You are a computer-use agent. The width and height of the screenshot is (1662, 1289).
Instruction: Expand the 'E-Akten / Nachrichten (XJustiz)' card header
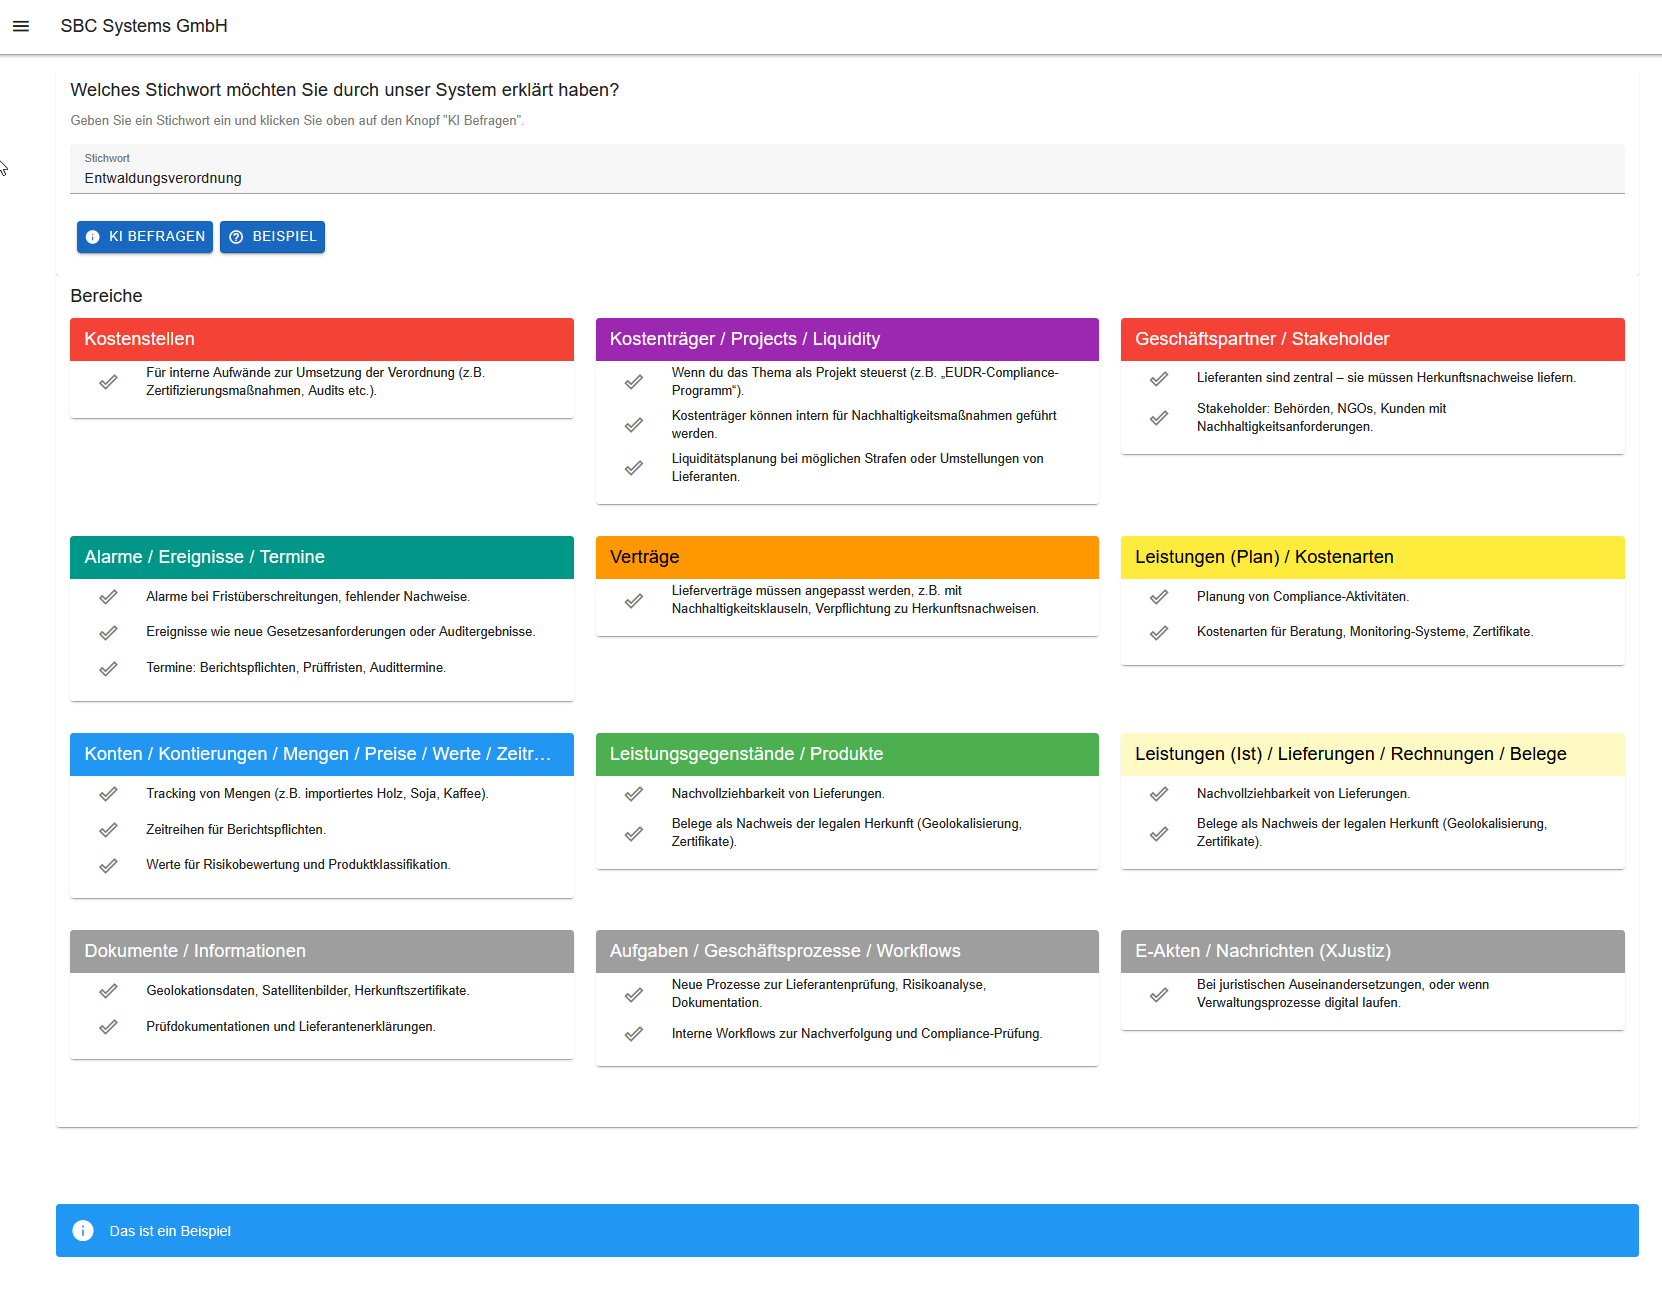(x=1373, y=951)
